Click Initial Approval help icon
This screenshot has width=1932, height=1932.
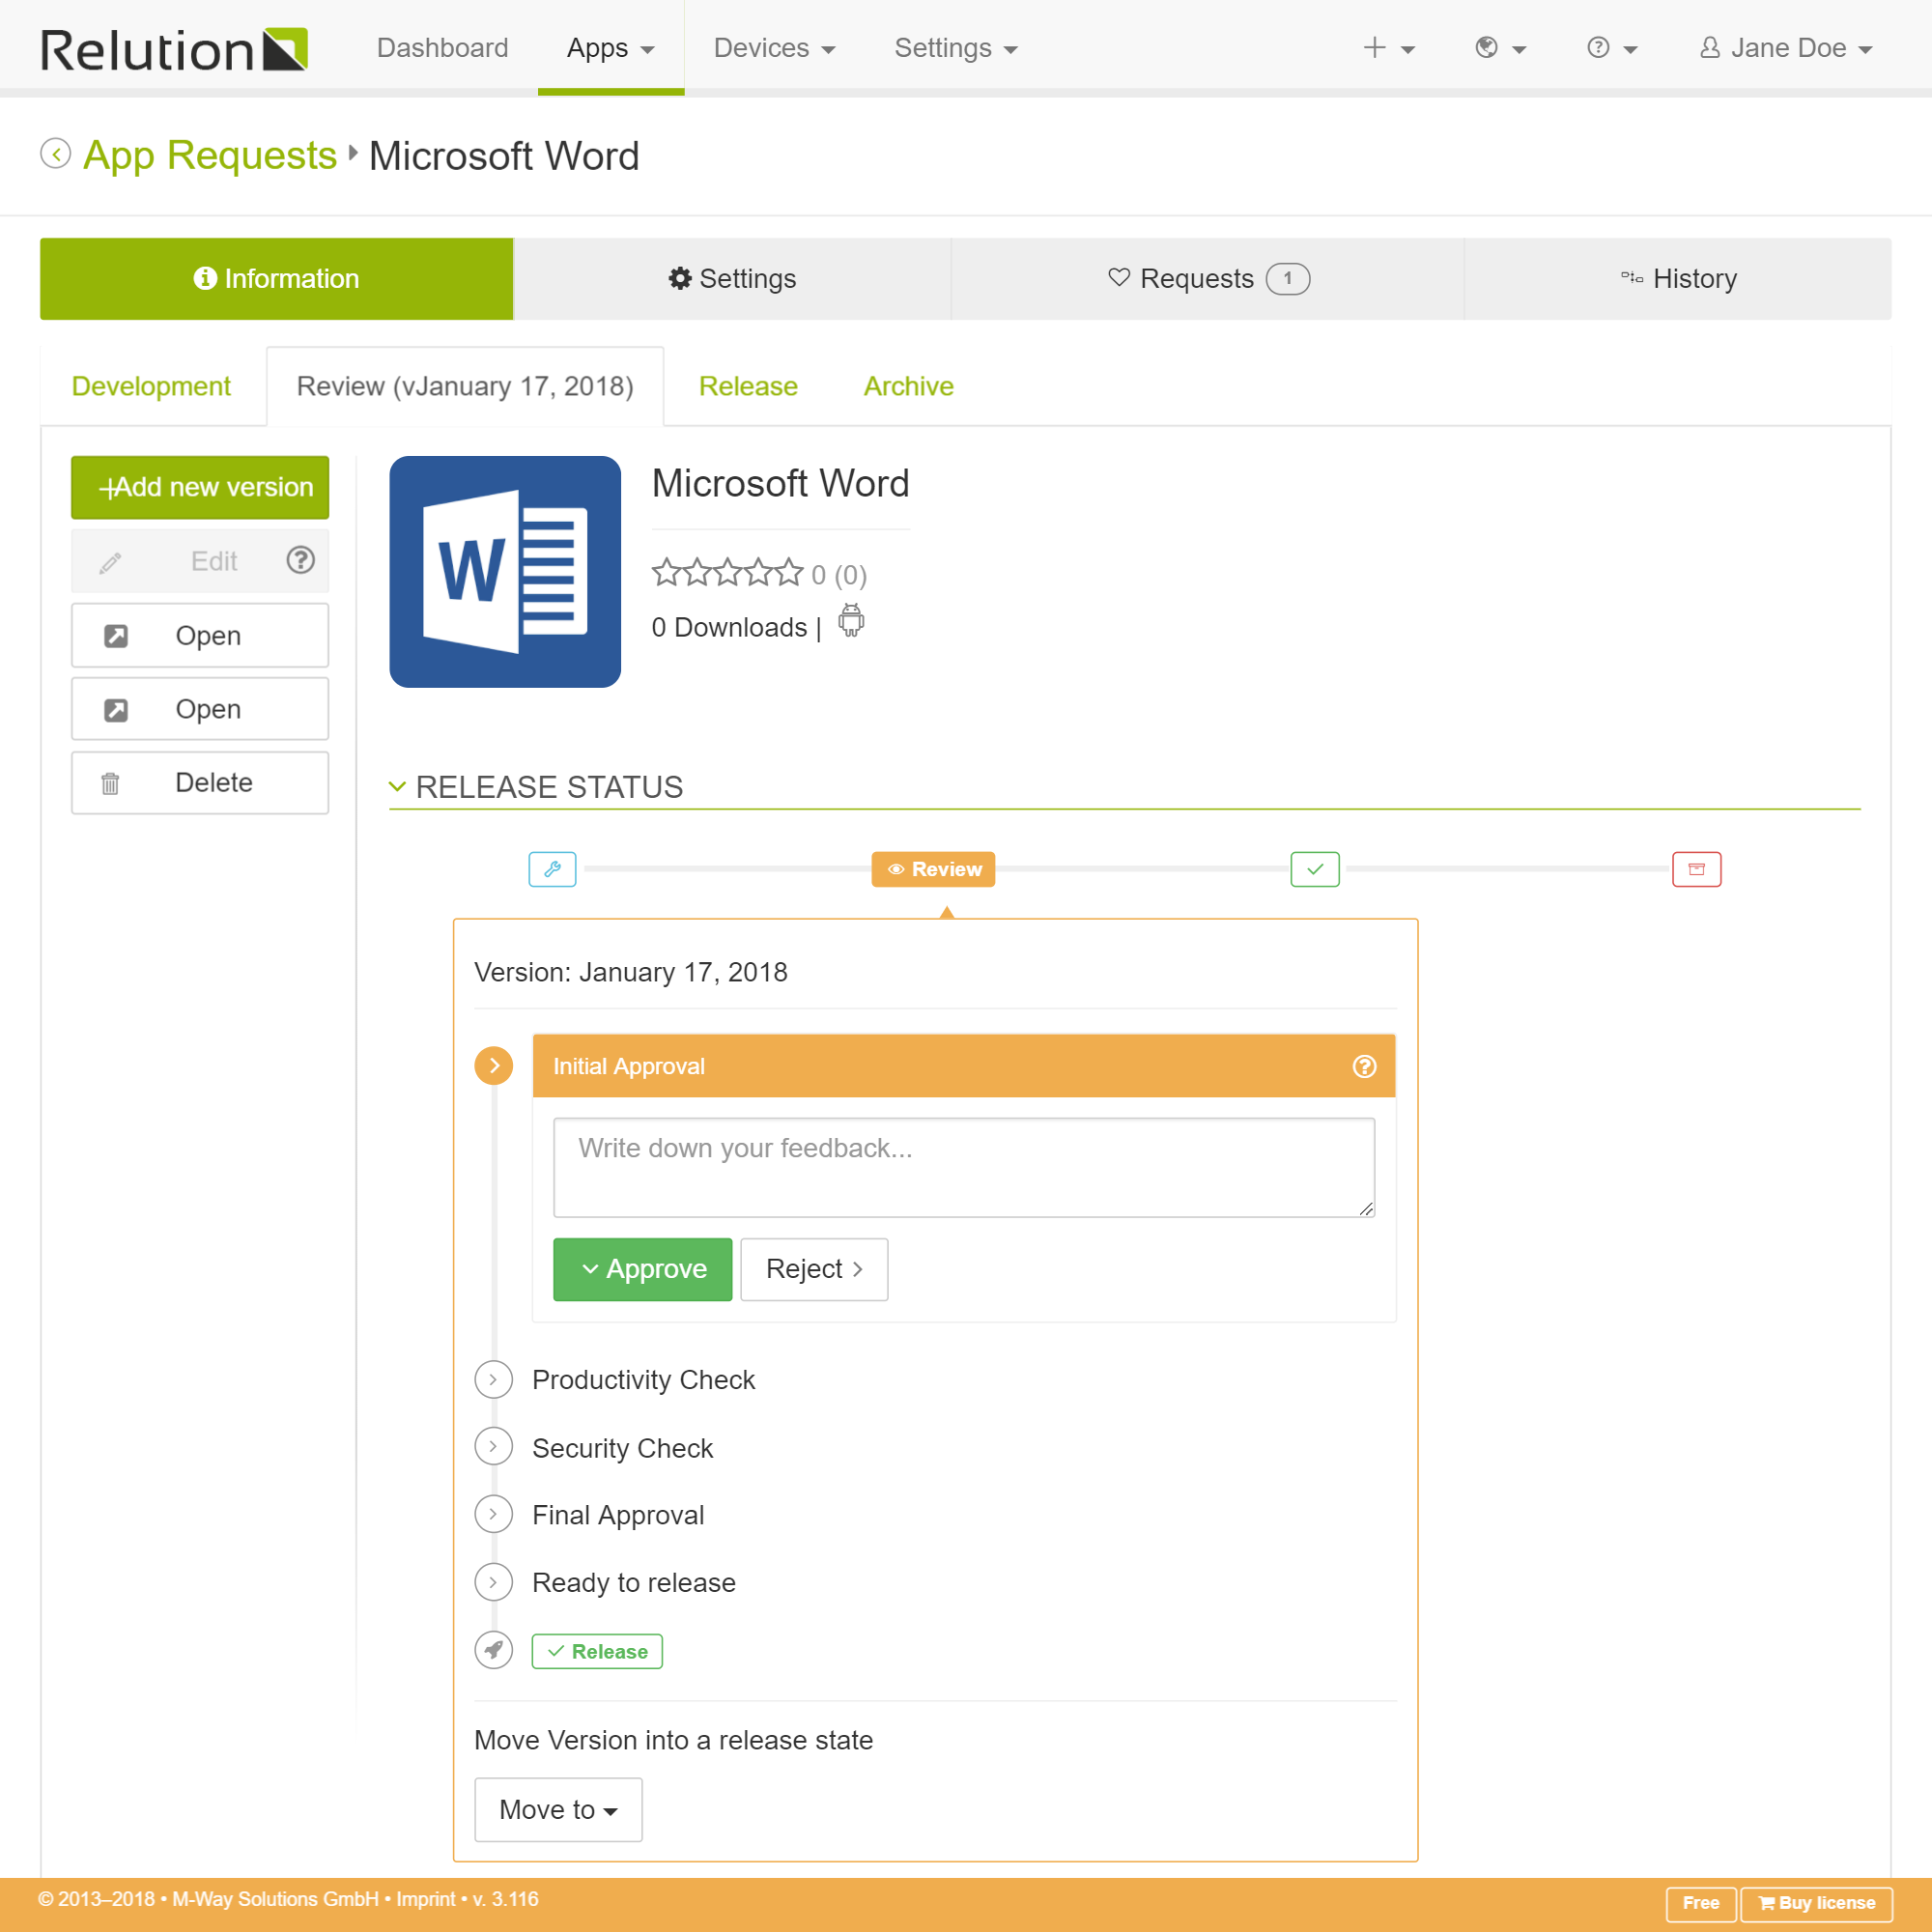pos(1364,1066)
